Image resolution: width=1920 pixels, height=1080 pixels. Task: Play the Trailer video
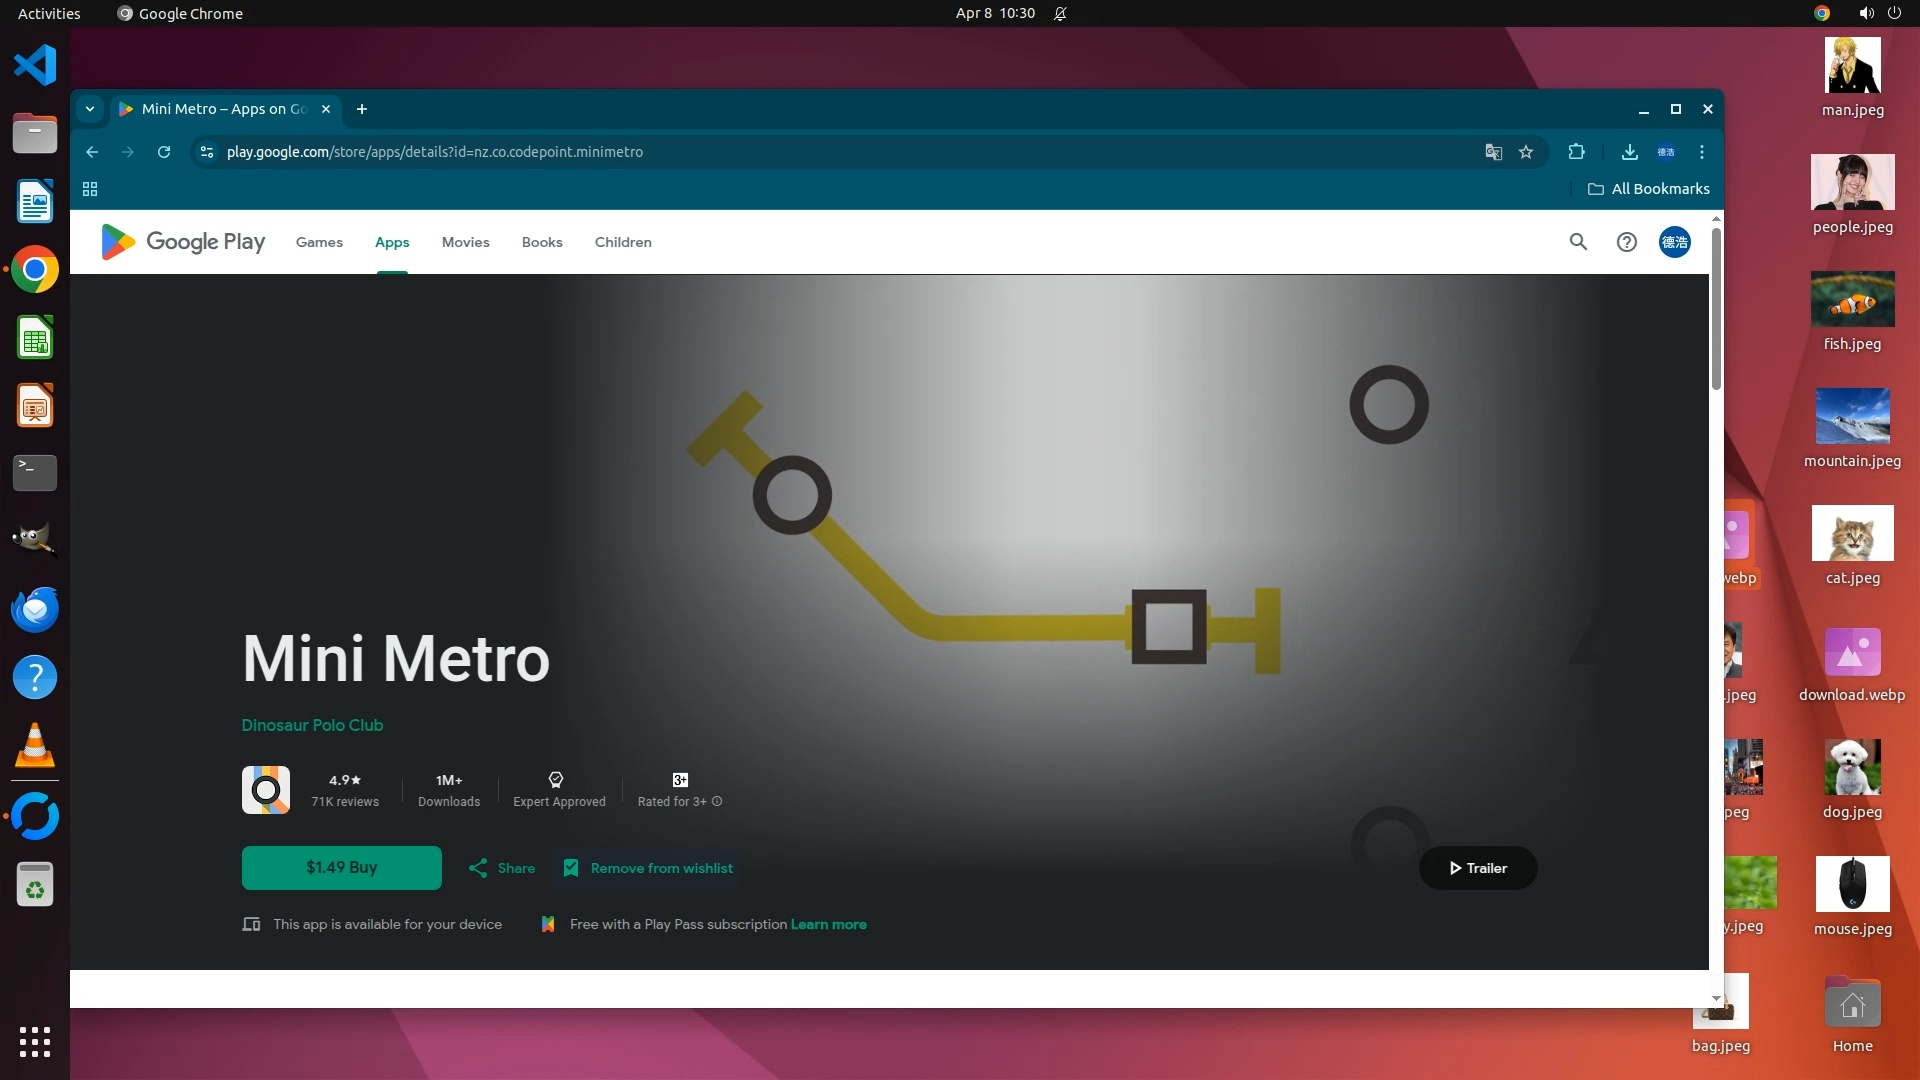(x=1478, y=868)
